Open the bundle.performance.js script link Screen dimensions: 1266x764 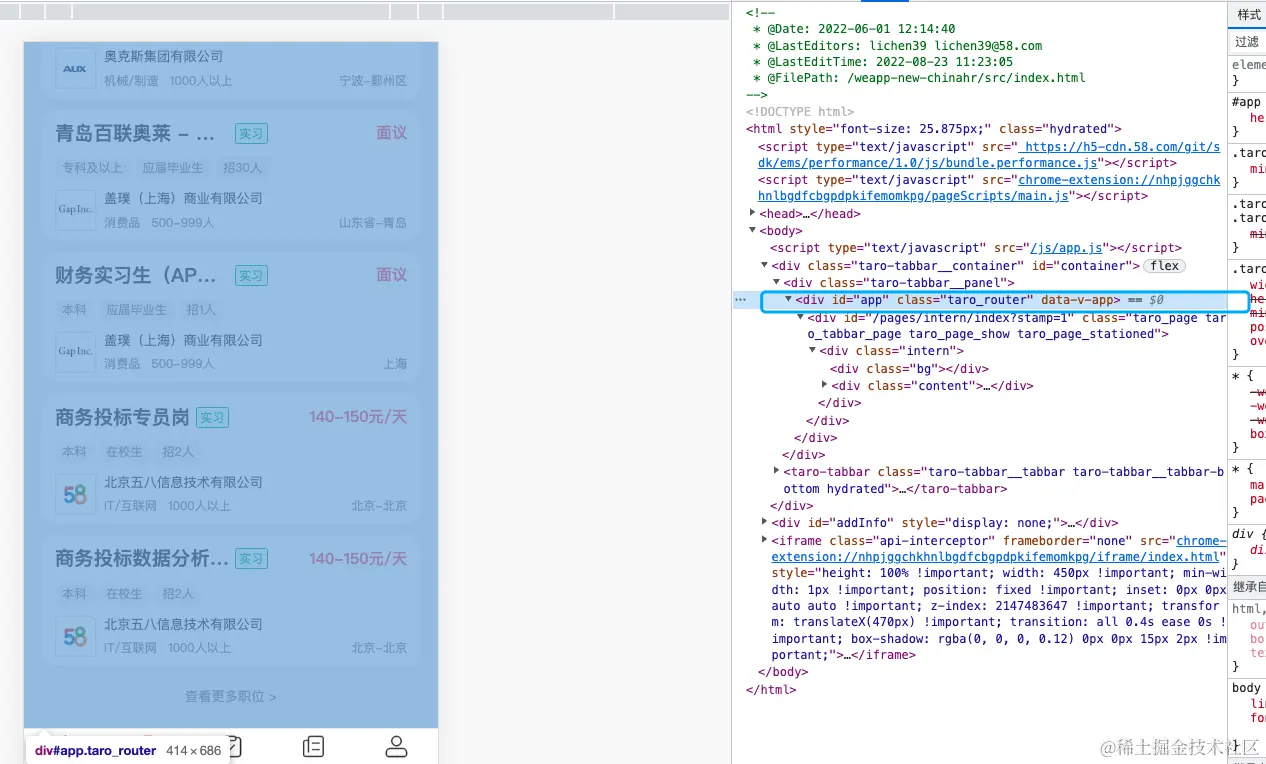pos(989,155)
